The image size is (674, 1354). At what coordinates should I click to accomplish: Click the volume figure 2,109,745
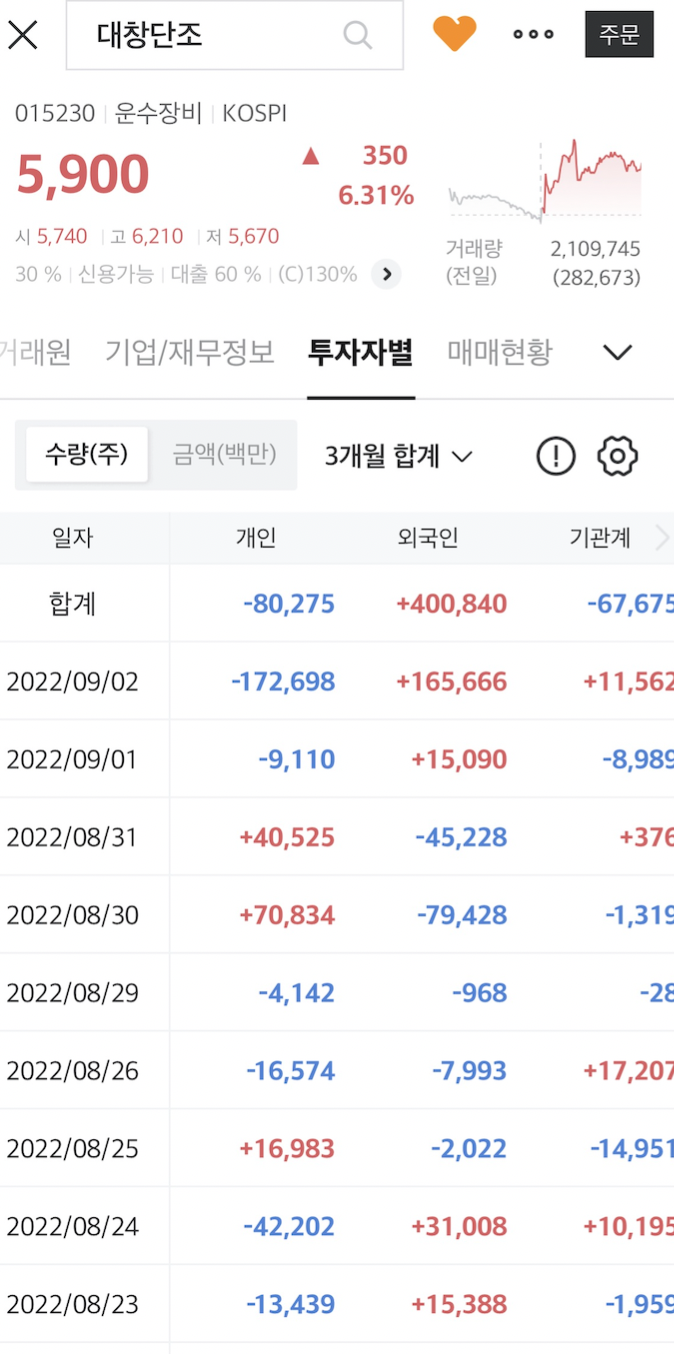(x=596, y=249)
